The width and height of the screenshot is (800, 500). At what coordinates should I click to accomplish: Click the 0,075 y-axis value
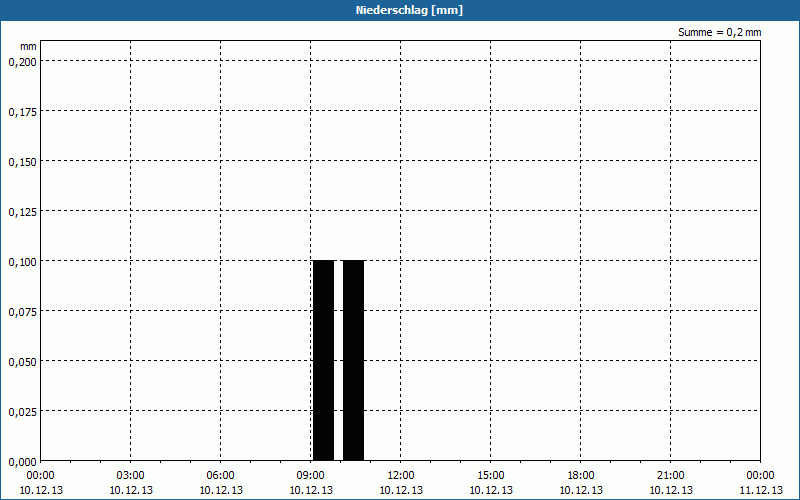tap(22, 311)
